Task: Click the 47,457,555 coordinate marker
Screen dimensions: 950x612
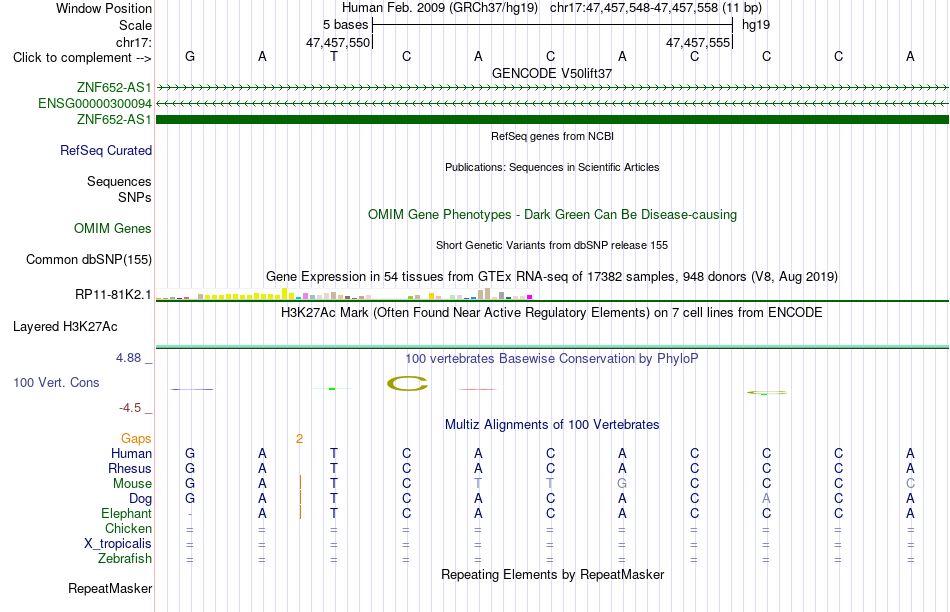Action: 698,42
